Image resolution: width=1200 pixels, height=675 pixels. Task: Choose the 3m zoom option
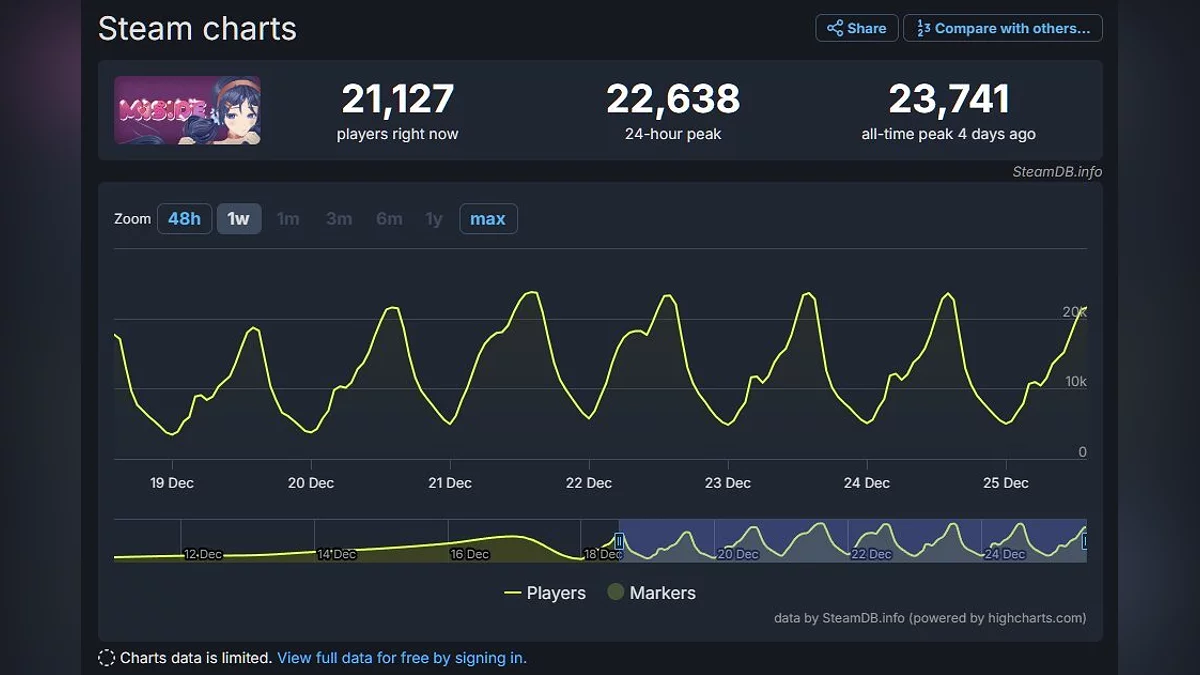[339, 218]
